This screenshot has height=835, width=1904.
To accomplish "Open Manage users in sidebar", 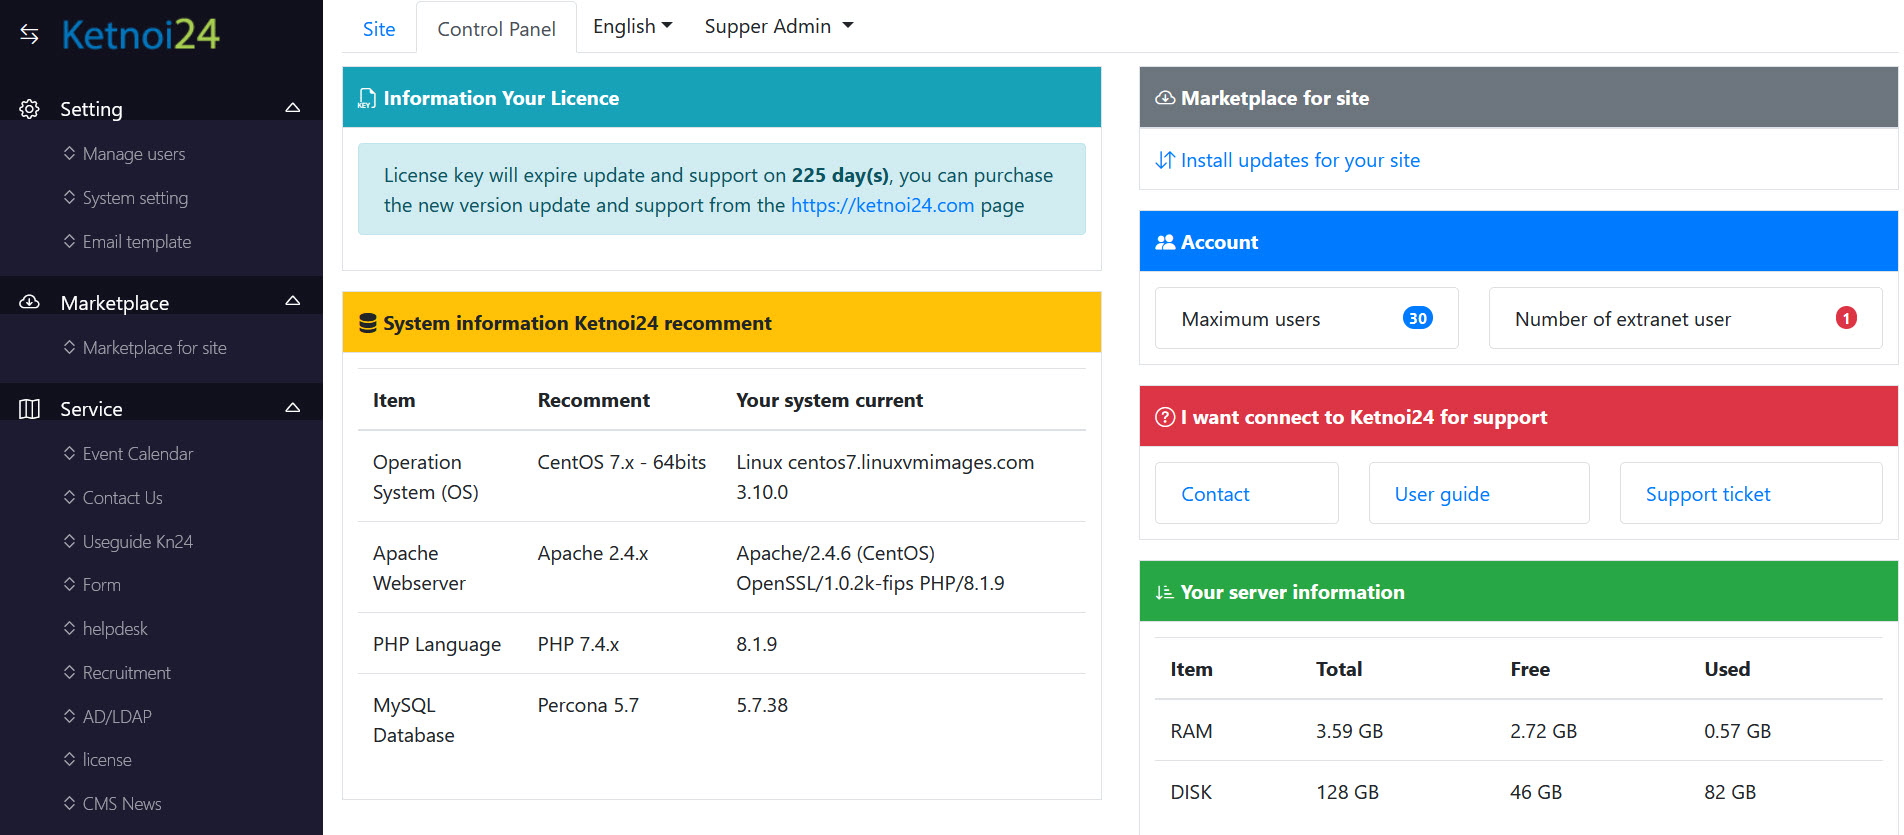I will pyautogui.click(x=134, y=154).
